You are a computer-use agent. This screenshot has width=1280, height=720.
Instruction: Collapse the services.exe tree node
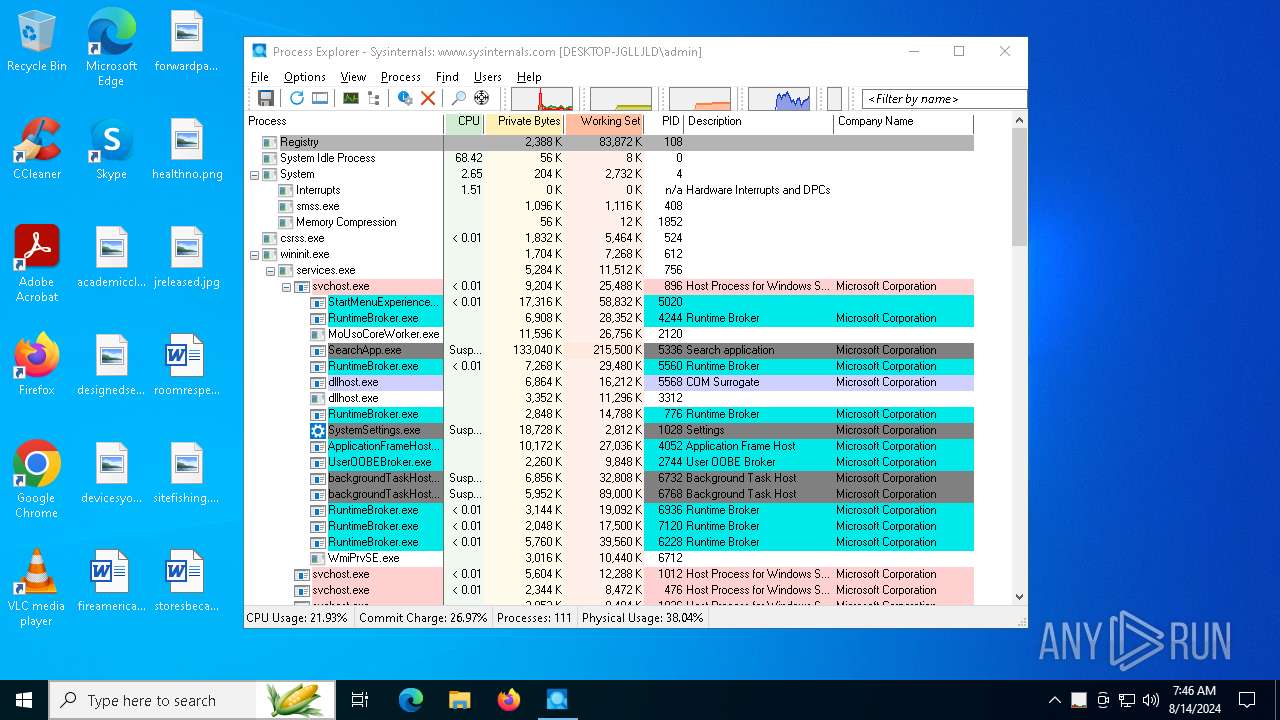tap(270, 271)
